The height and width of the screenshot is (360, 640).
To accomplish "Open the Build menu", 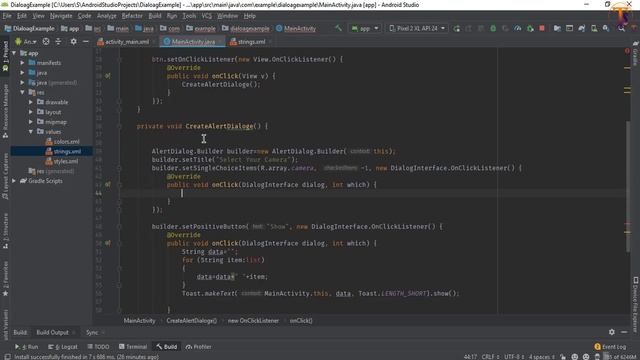I will coord(155,16).
